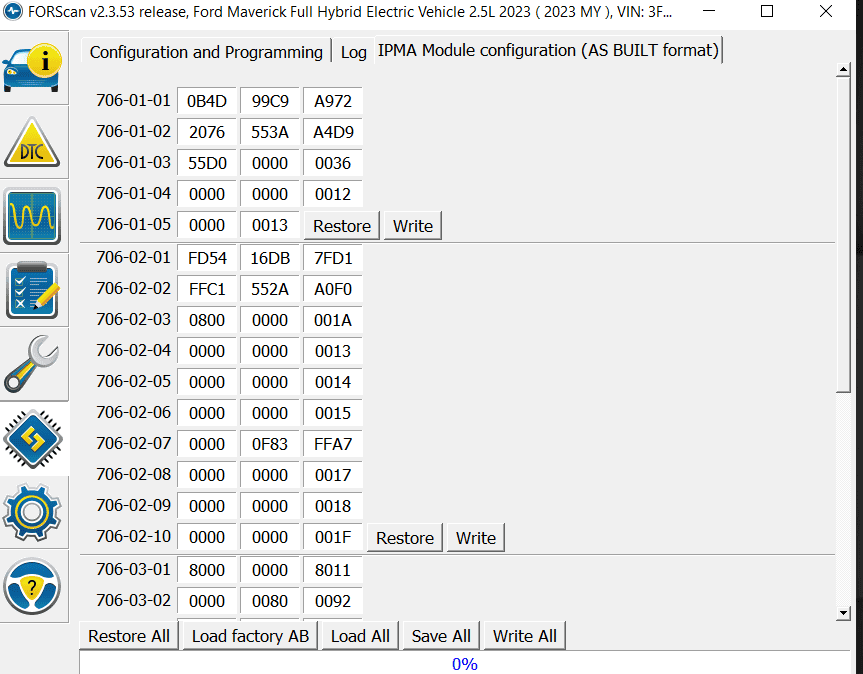Click field 2076 in row 706-01-02
The image size is (863, 674).
pyautogui.click(x=207, y=132)
